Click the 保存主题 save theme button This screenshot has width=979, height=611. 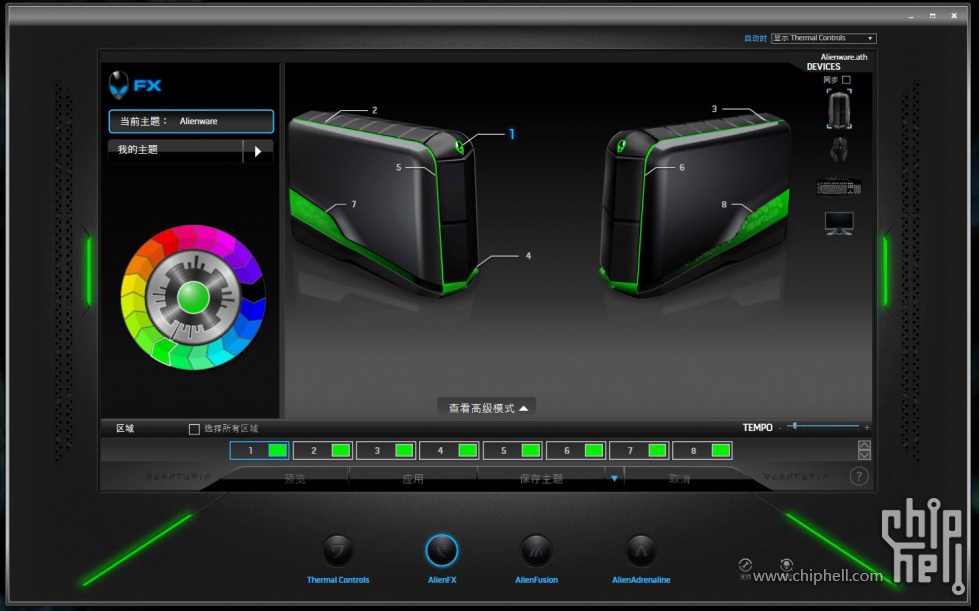(541, 479)
